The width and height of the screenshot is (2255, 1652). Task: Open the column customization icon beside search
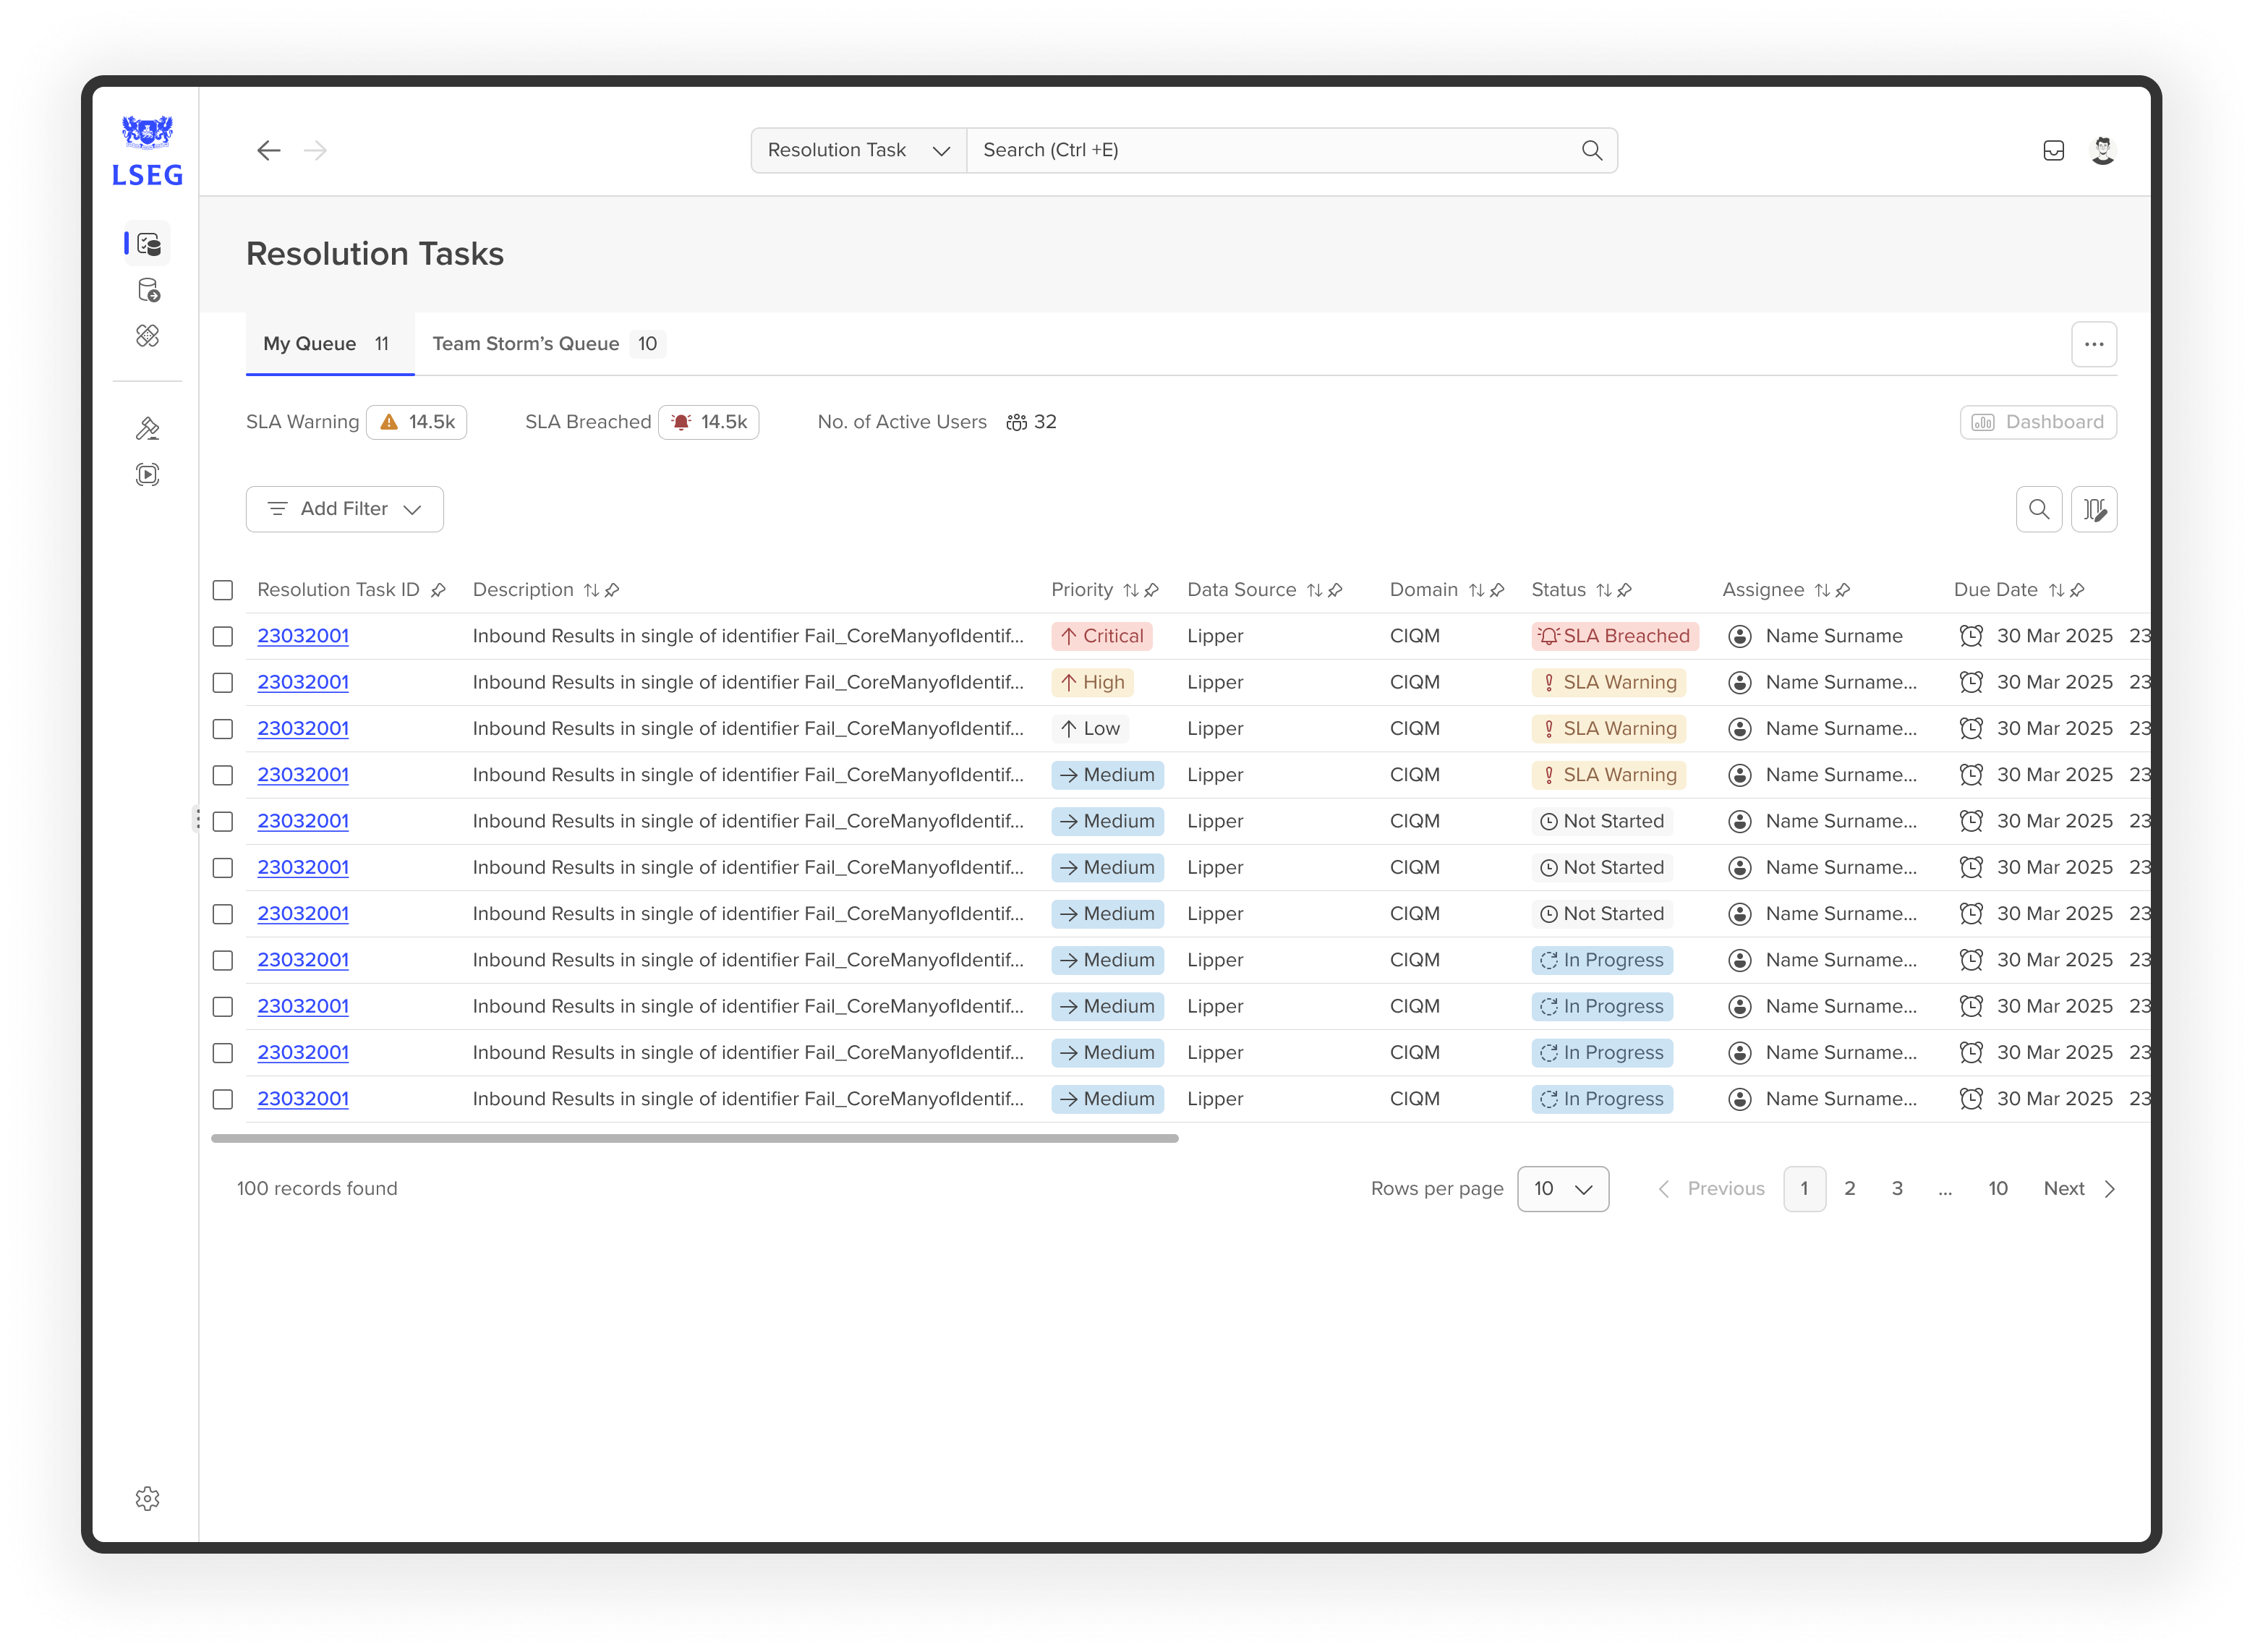[x=2096, y=509]
